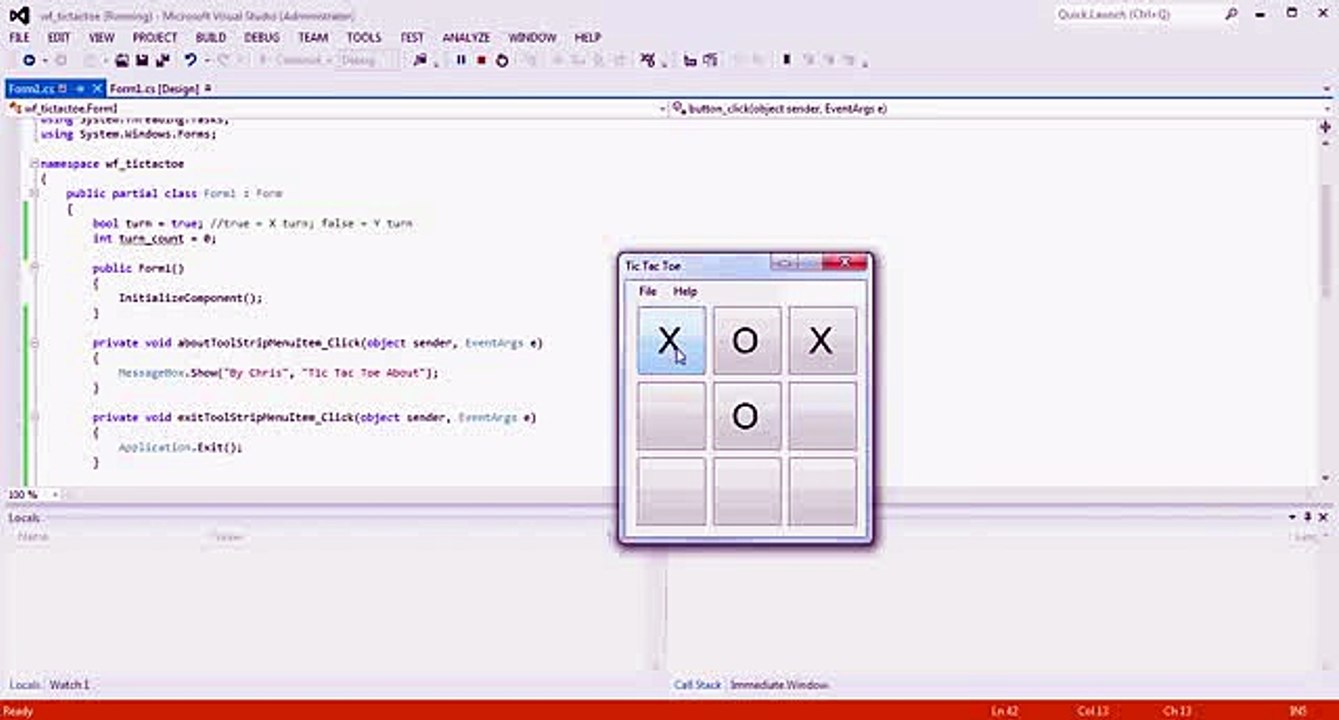This screenshot has width=1339, height=720.
Task: Open the HELP menu in Visual Studio
Action: [x=587, y=37]
